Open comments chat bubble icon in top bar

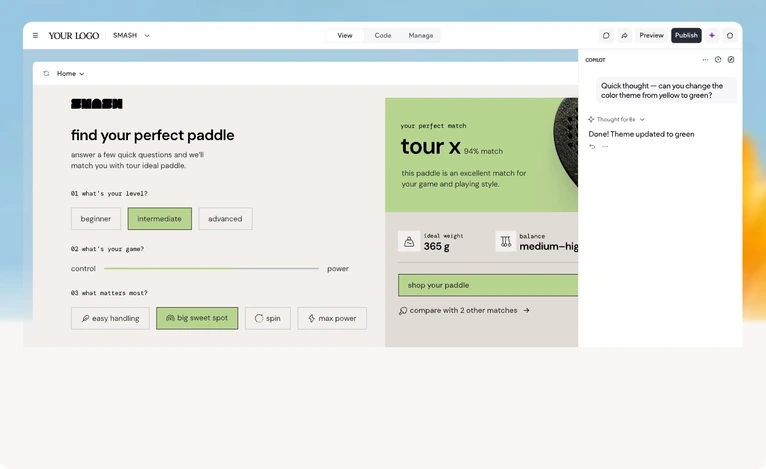[606, 36]
